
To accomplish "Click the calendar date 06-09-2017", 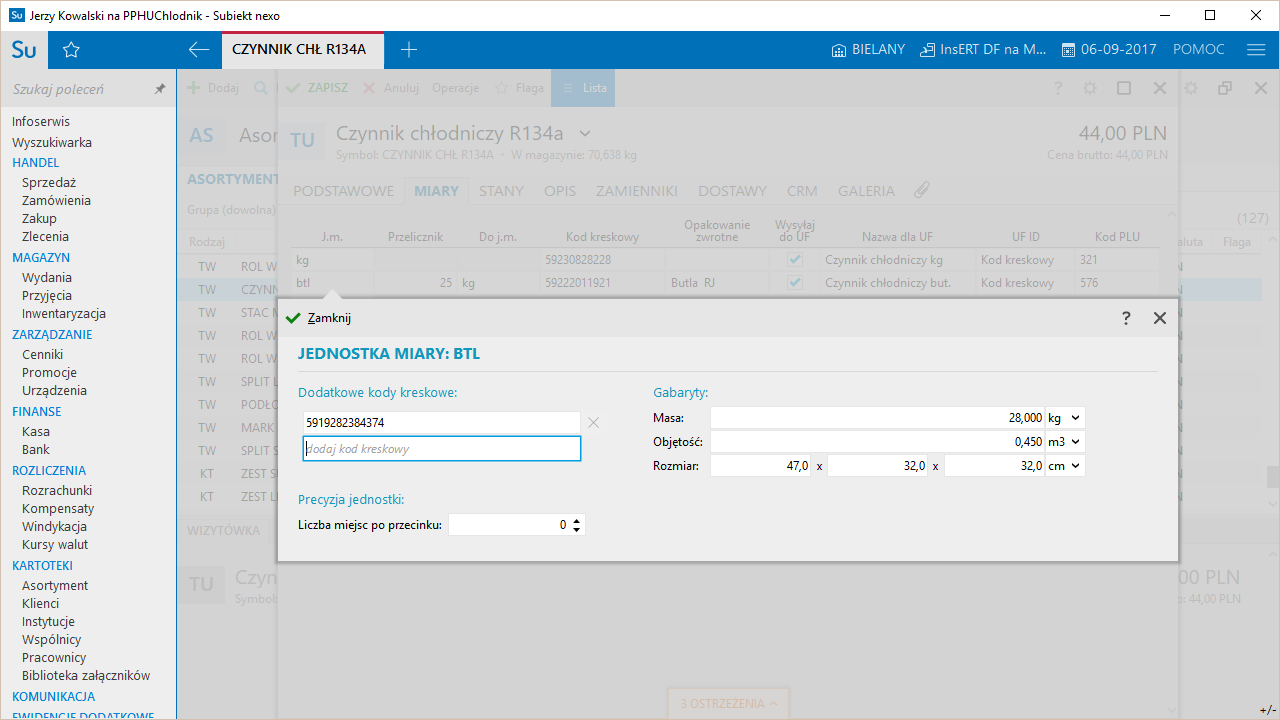I will click(x=1108, y=50).
